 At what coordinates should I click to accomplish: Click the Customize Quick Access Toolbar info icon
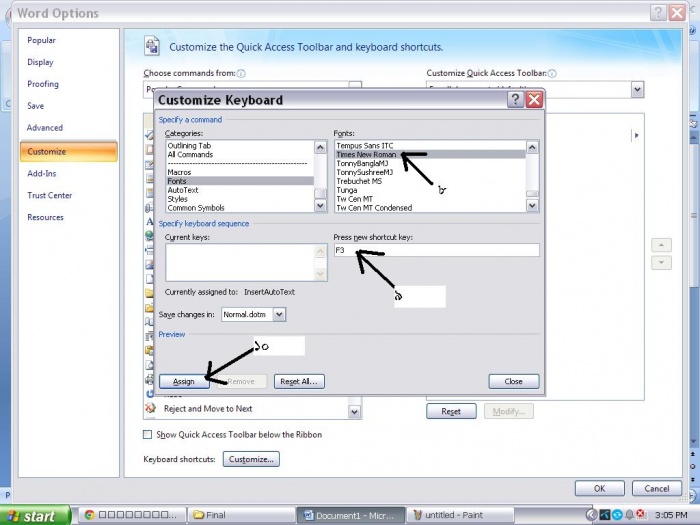point(552,74)
